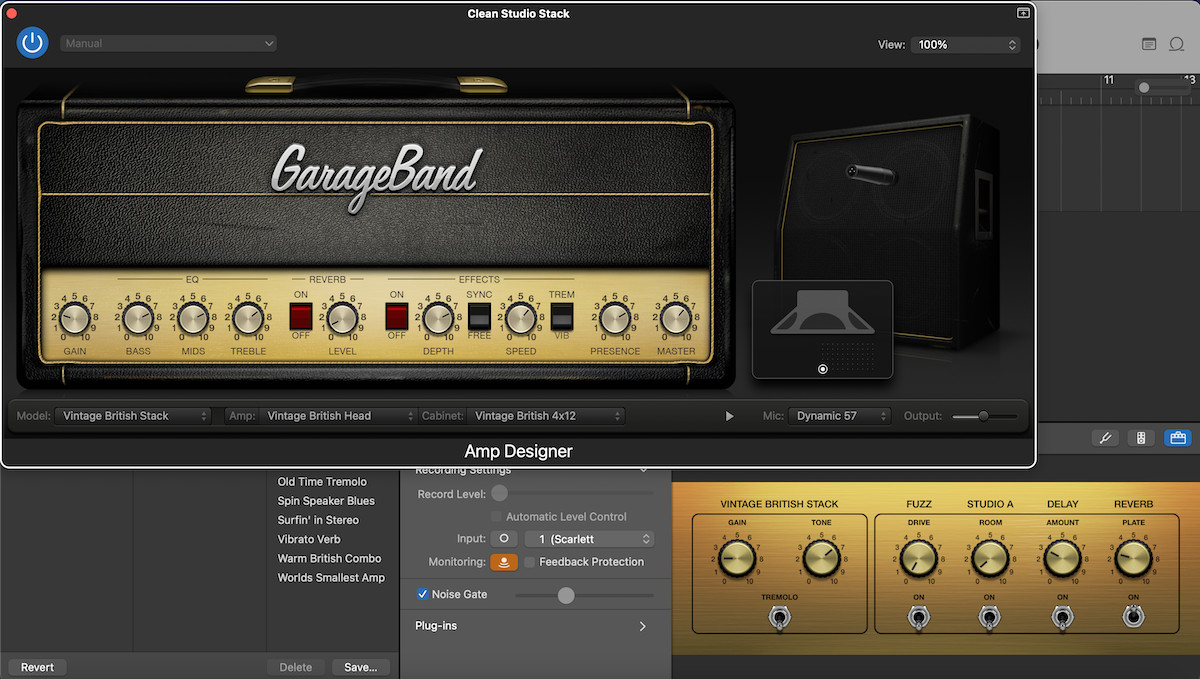This screenshot has height=679, width=1200.
Task: Toggle the orange Monitoring button
Action: tap(504, 562)
